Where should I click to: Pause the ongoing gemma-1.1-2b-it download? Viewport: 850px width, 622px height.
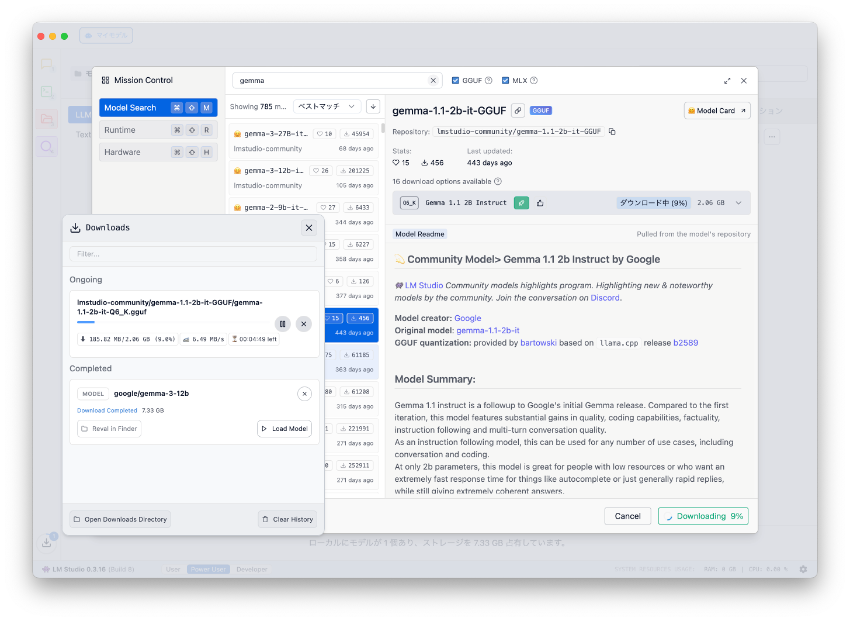pyautogui.click(x=282, y=324)
